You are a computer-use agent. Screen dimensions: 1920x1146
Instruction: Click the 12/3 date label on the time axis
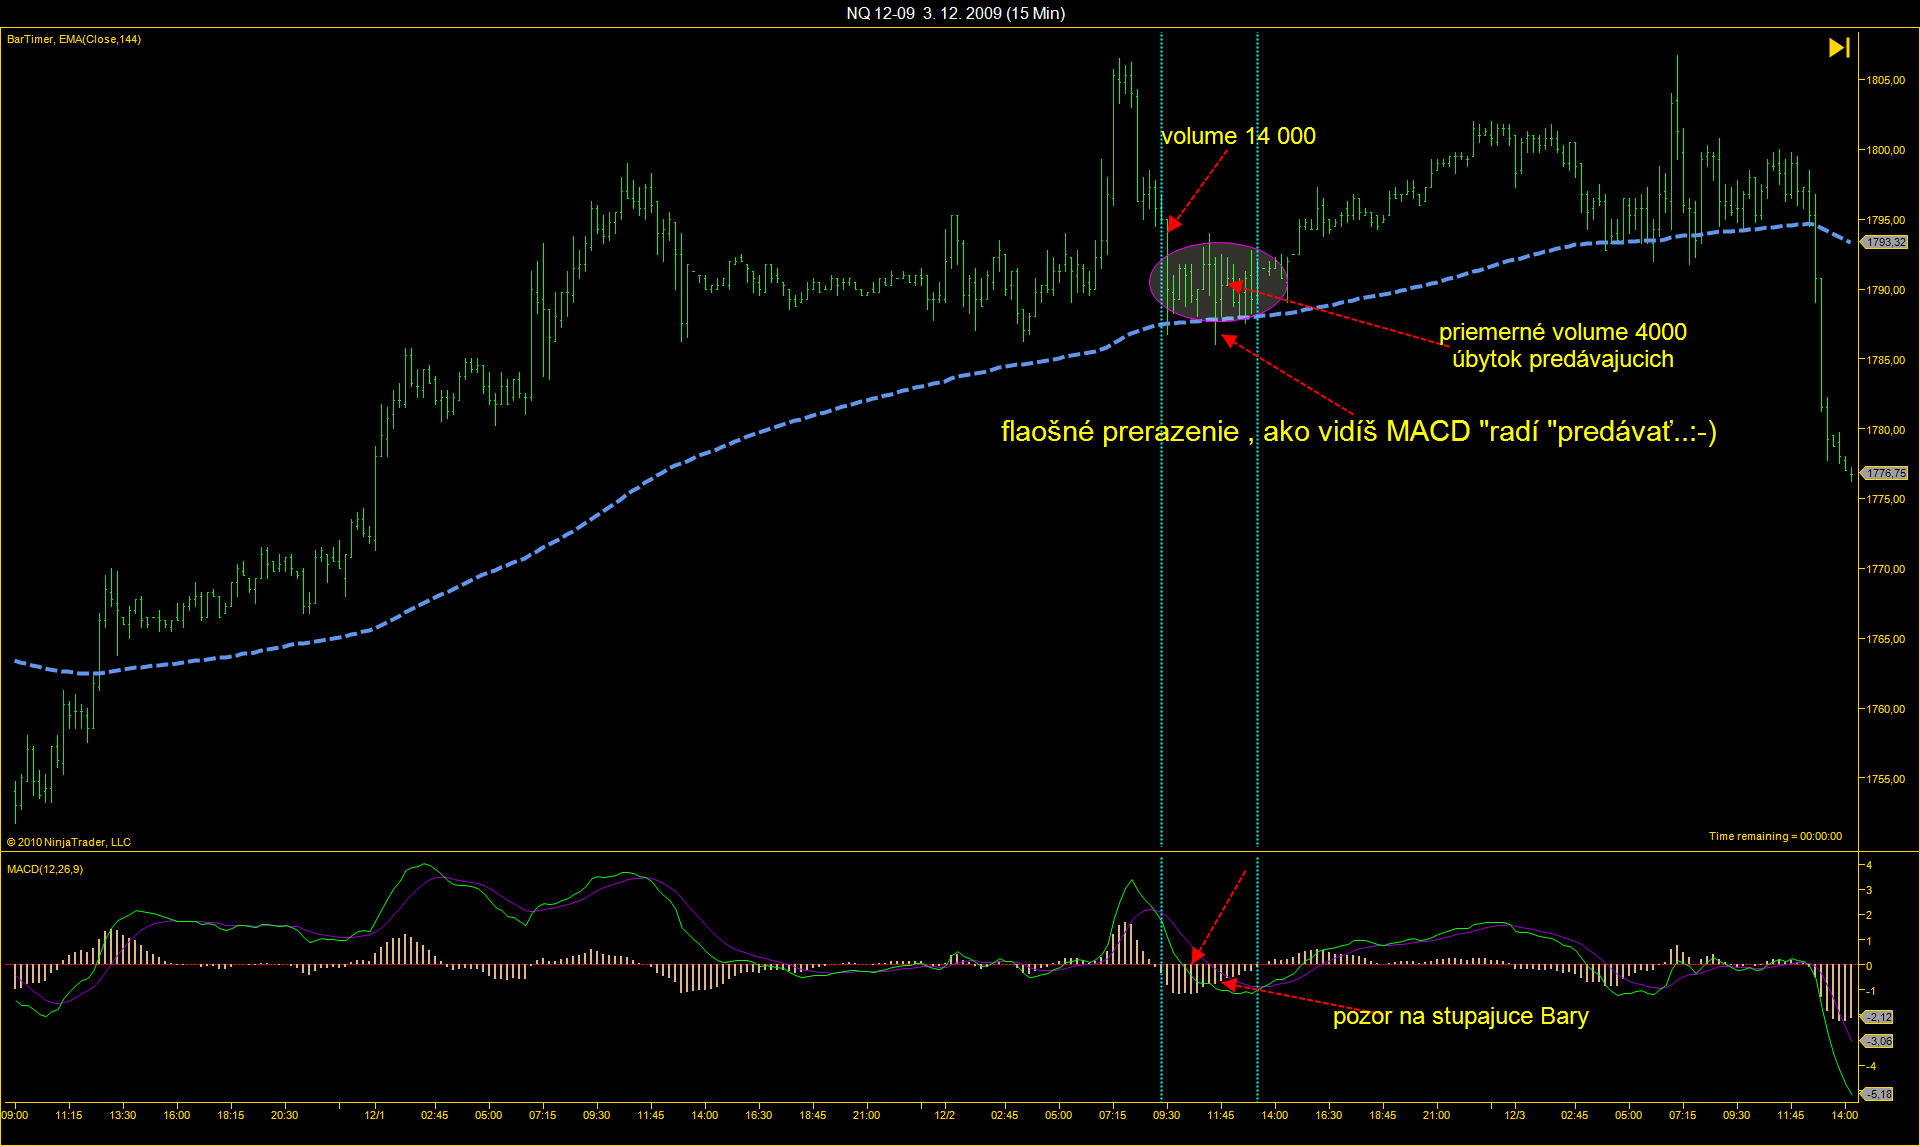click(x=1515, y=1115)
